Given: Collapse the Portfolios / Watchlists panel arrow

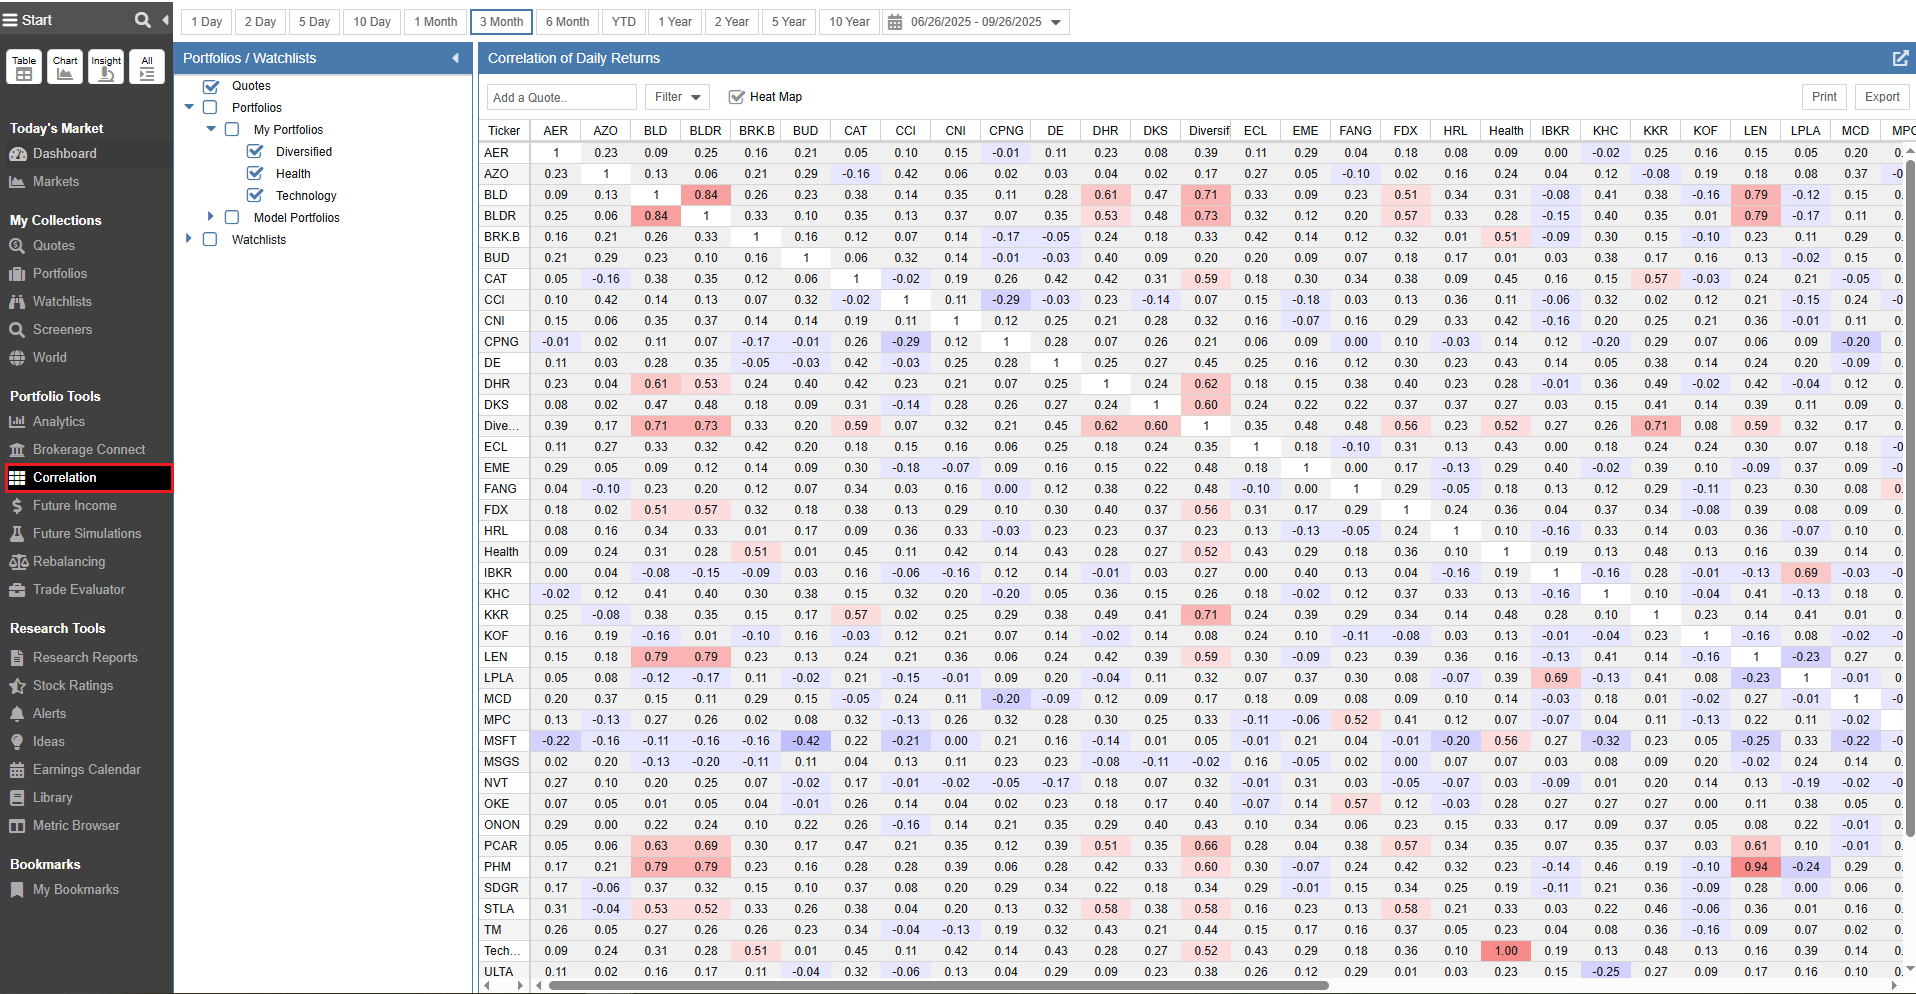Looking at the screenshot, I should click(x=456, y=59).
